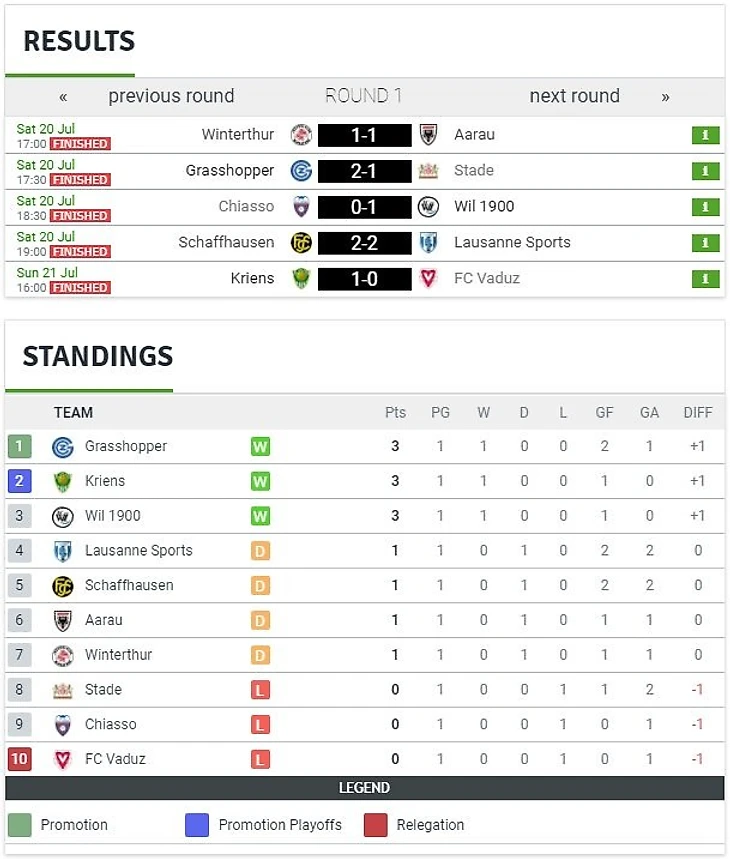Screen dimensions: 730x859
Task: Select the previous round link
Action: point(171,96)
